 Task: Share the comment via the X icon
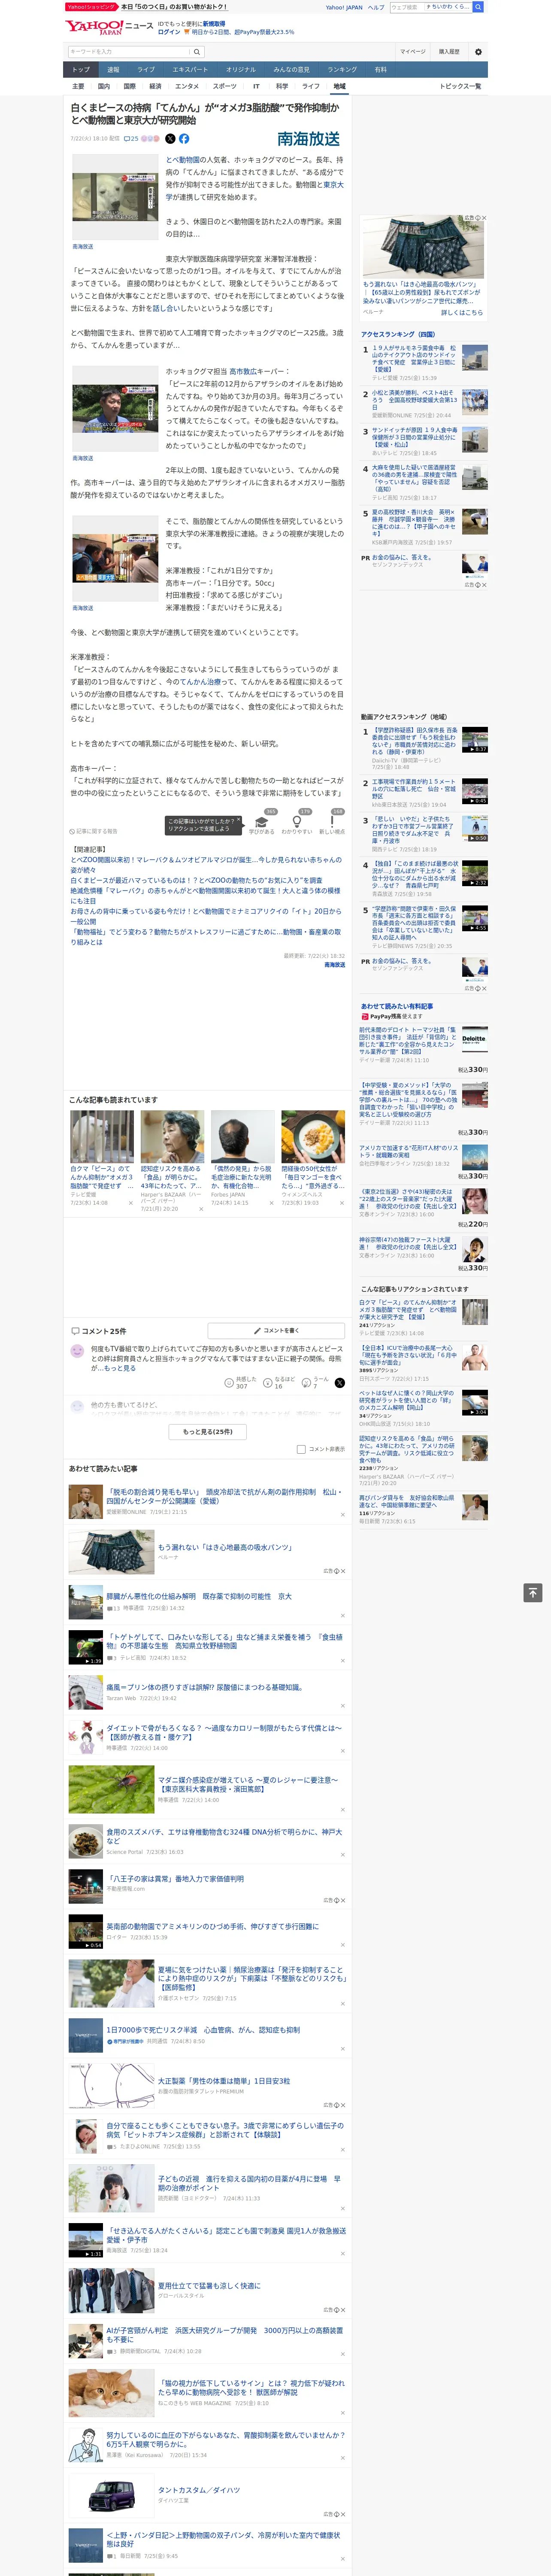click(339, 1382)
